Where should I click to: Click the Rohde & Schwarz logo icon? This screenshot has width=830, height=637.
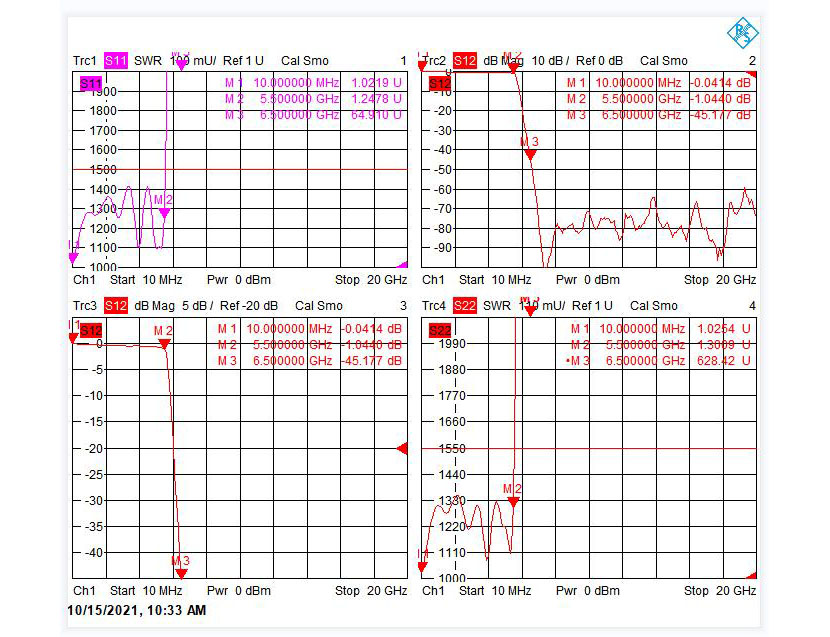[x=742, y=33]
